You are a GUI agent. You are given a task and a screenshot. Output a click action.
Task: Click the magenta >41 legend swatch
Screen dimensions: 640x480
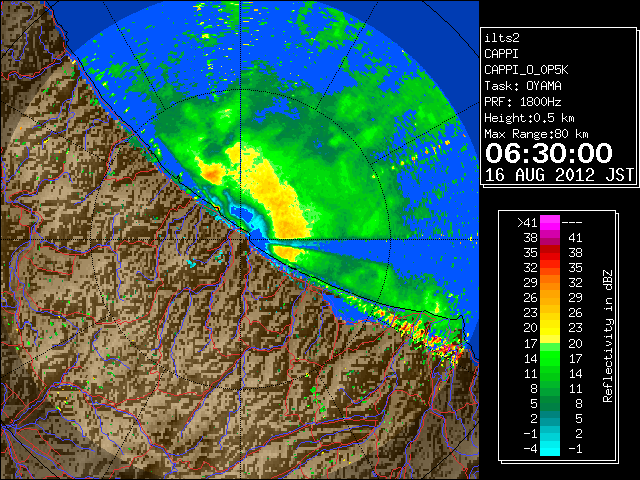pyautogui.click(x=550, y=223)
